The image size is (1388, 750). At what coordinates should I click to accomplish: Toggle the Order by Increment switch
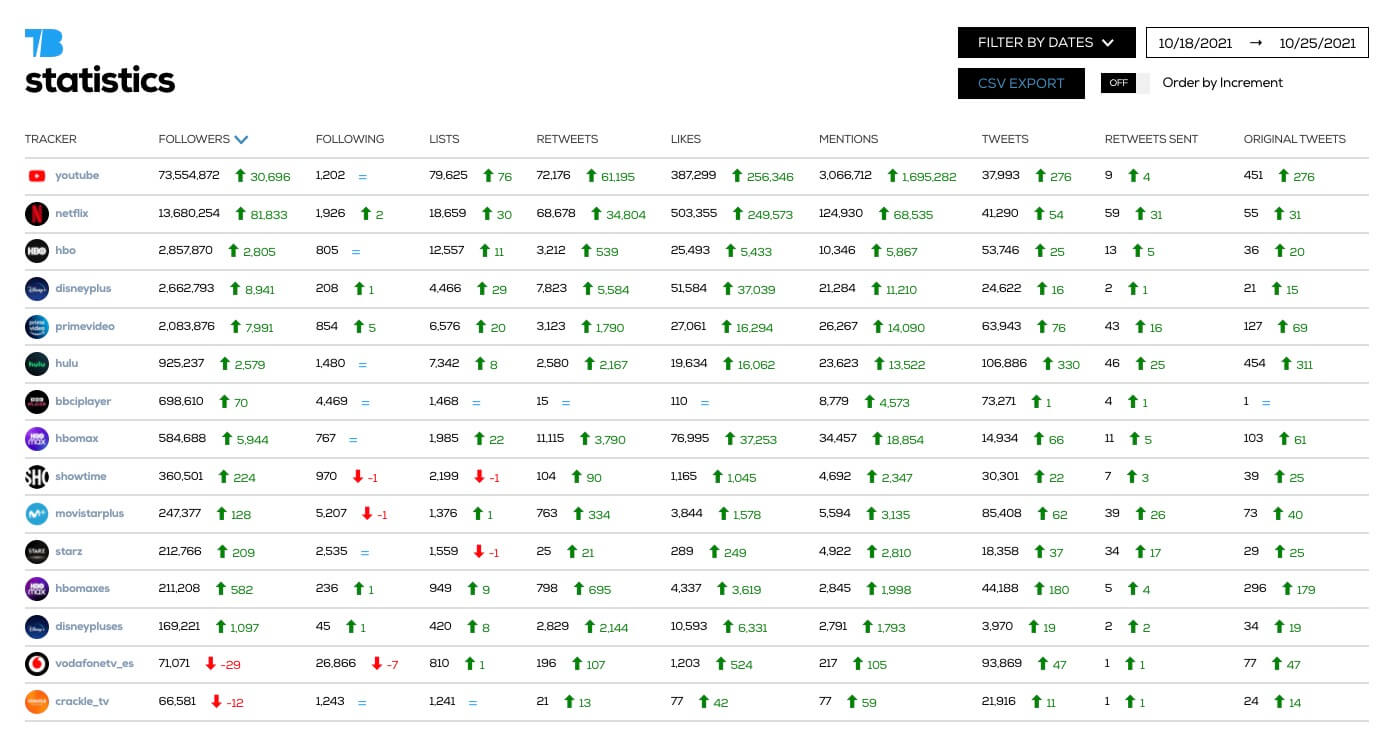coord(1125,83)
